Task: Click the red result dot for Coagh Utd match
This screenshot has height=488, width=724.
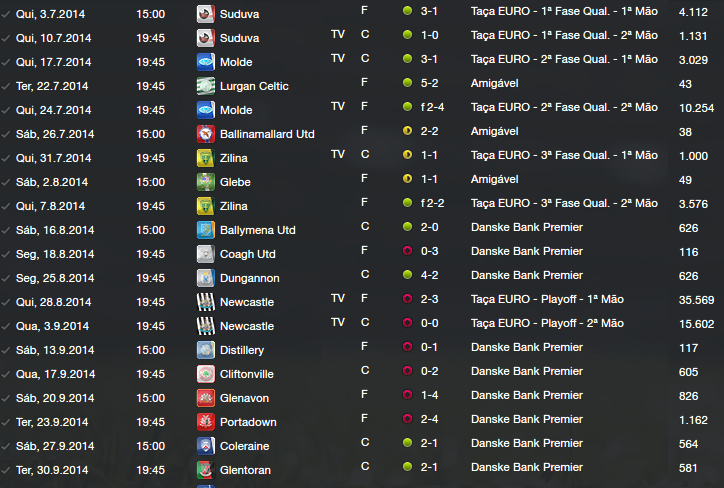Action: [407, 254]
